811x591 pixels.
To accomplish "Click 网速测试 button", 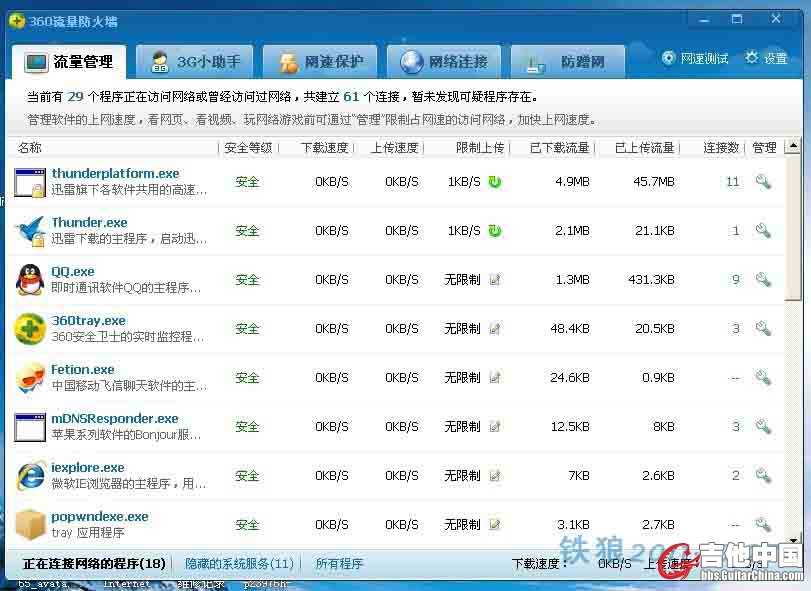I will [695, 59].
